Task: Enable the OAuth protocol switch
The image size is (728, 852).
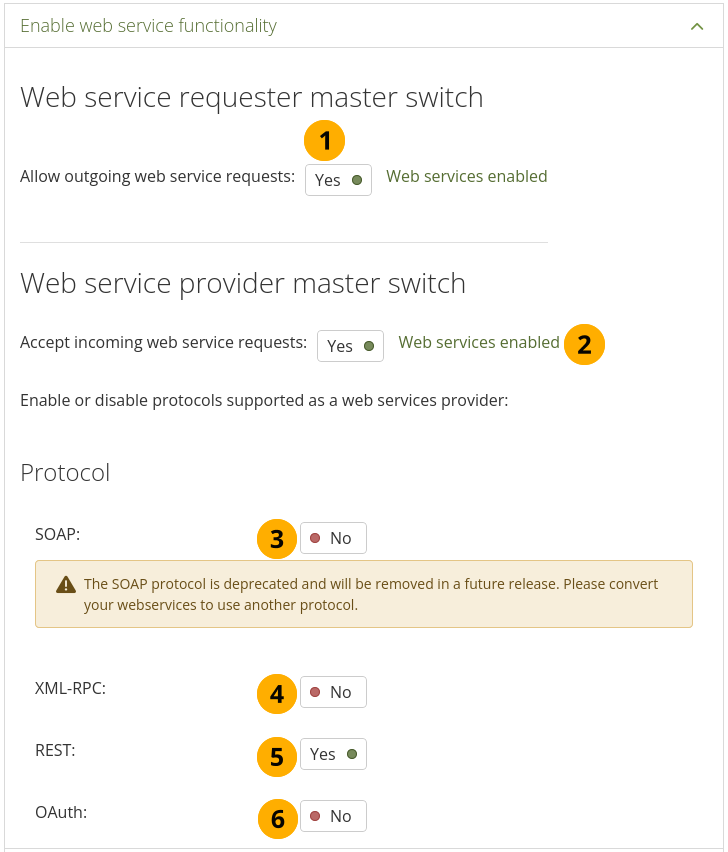Action: click(x=333, y=816)
